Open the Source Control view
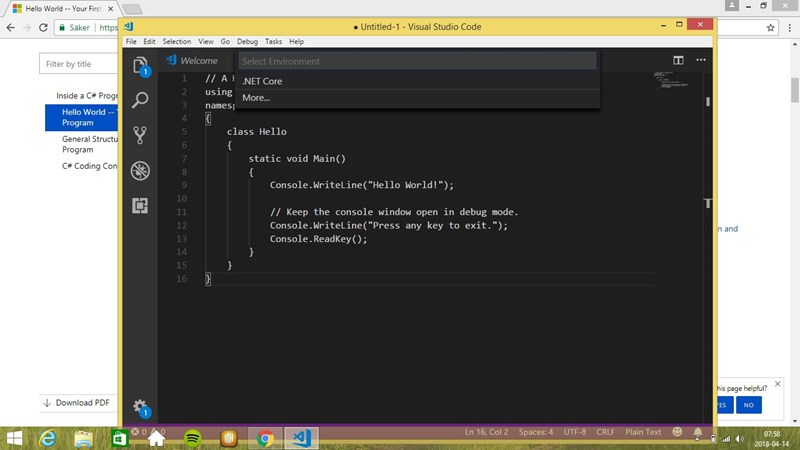 (x=140, y=134)
